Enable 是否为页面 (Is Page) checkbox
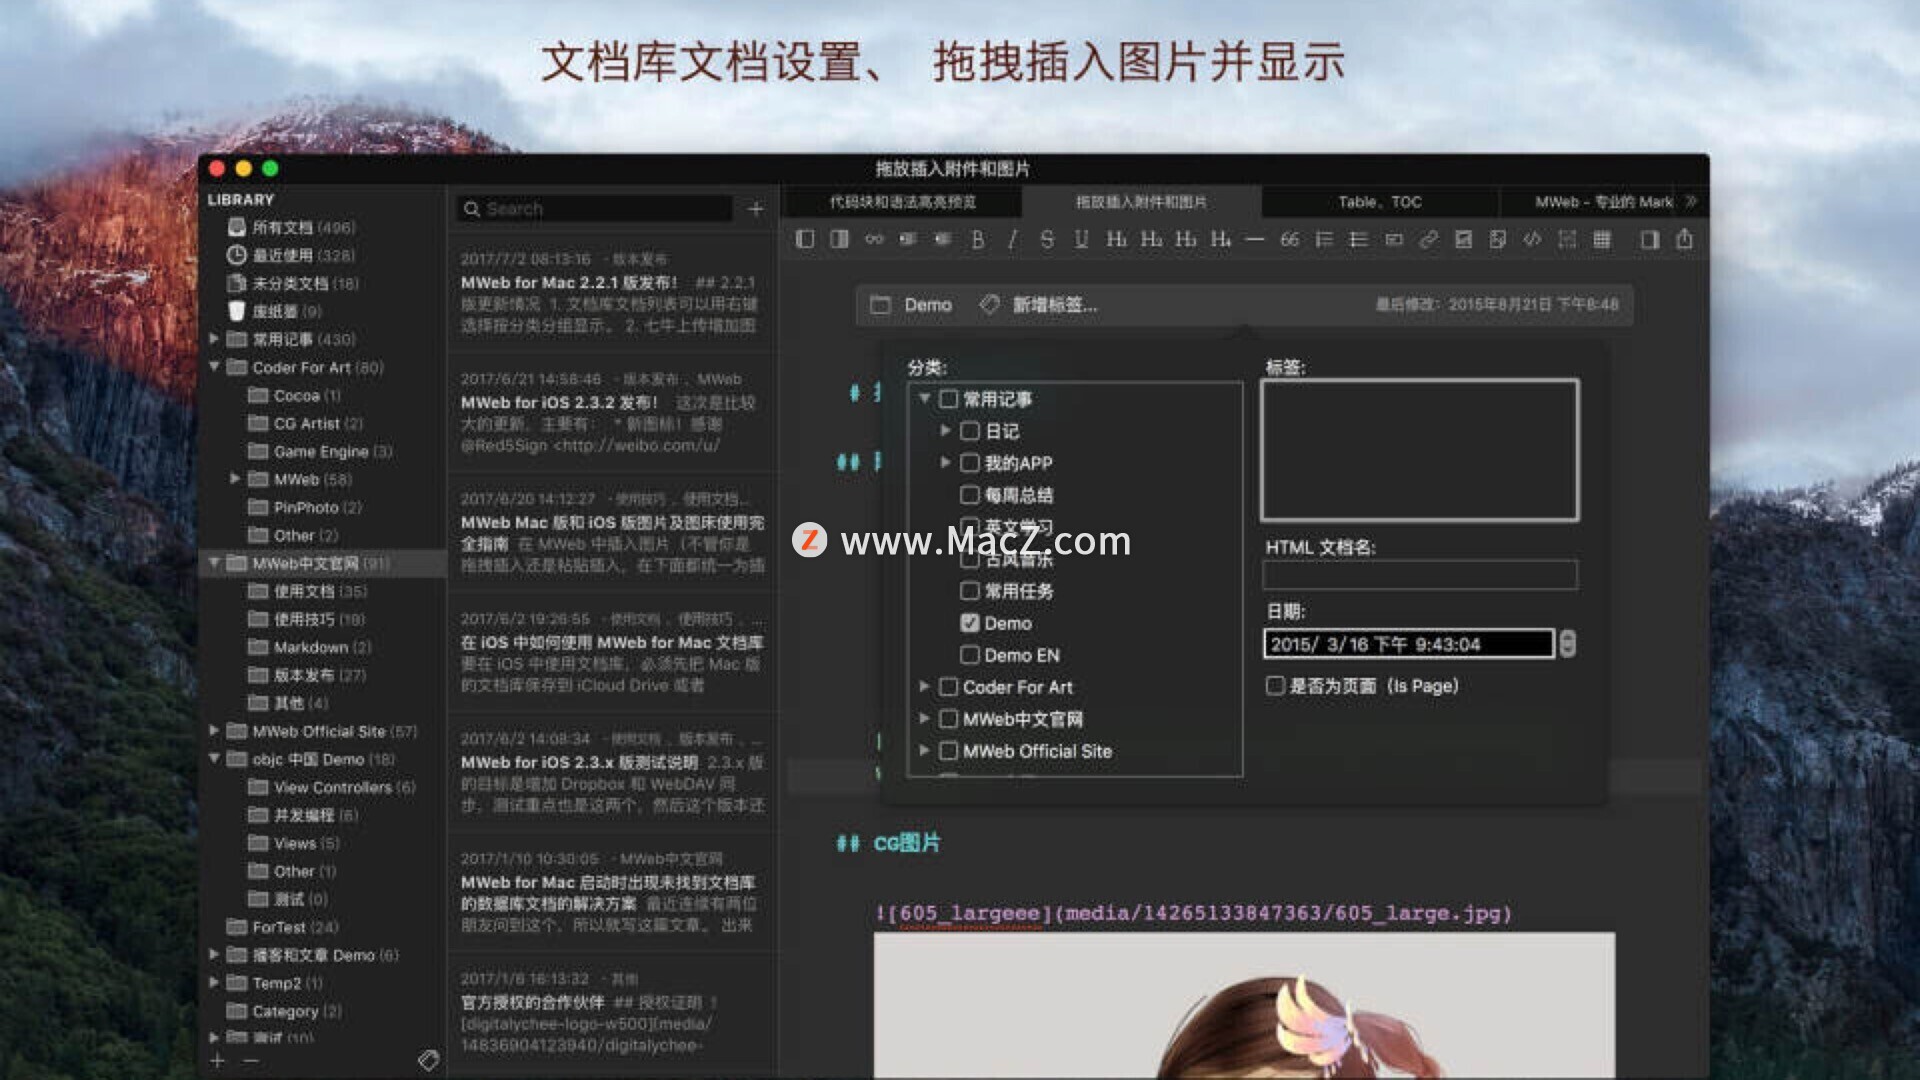The width and height of the screenshot is (1920, 1080). click(x=1275, y=686)
